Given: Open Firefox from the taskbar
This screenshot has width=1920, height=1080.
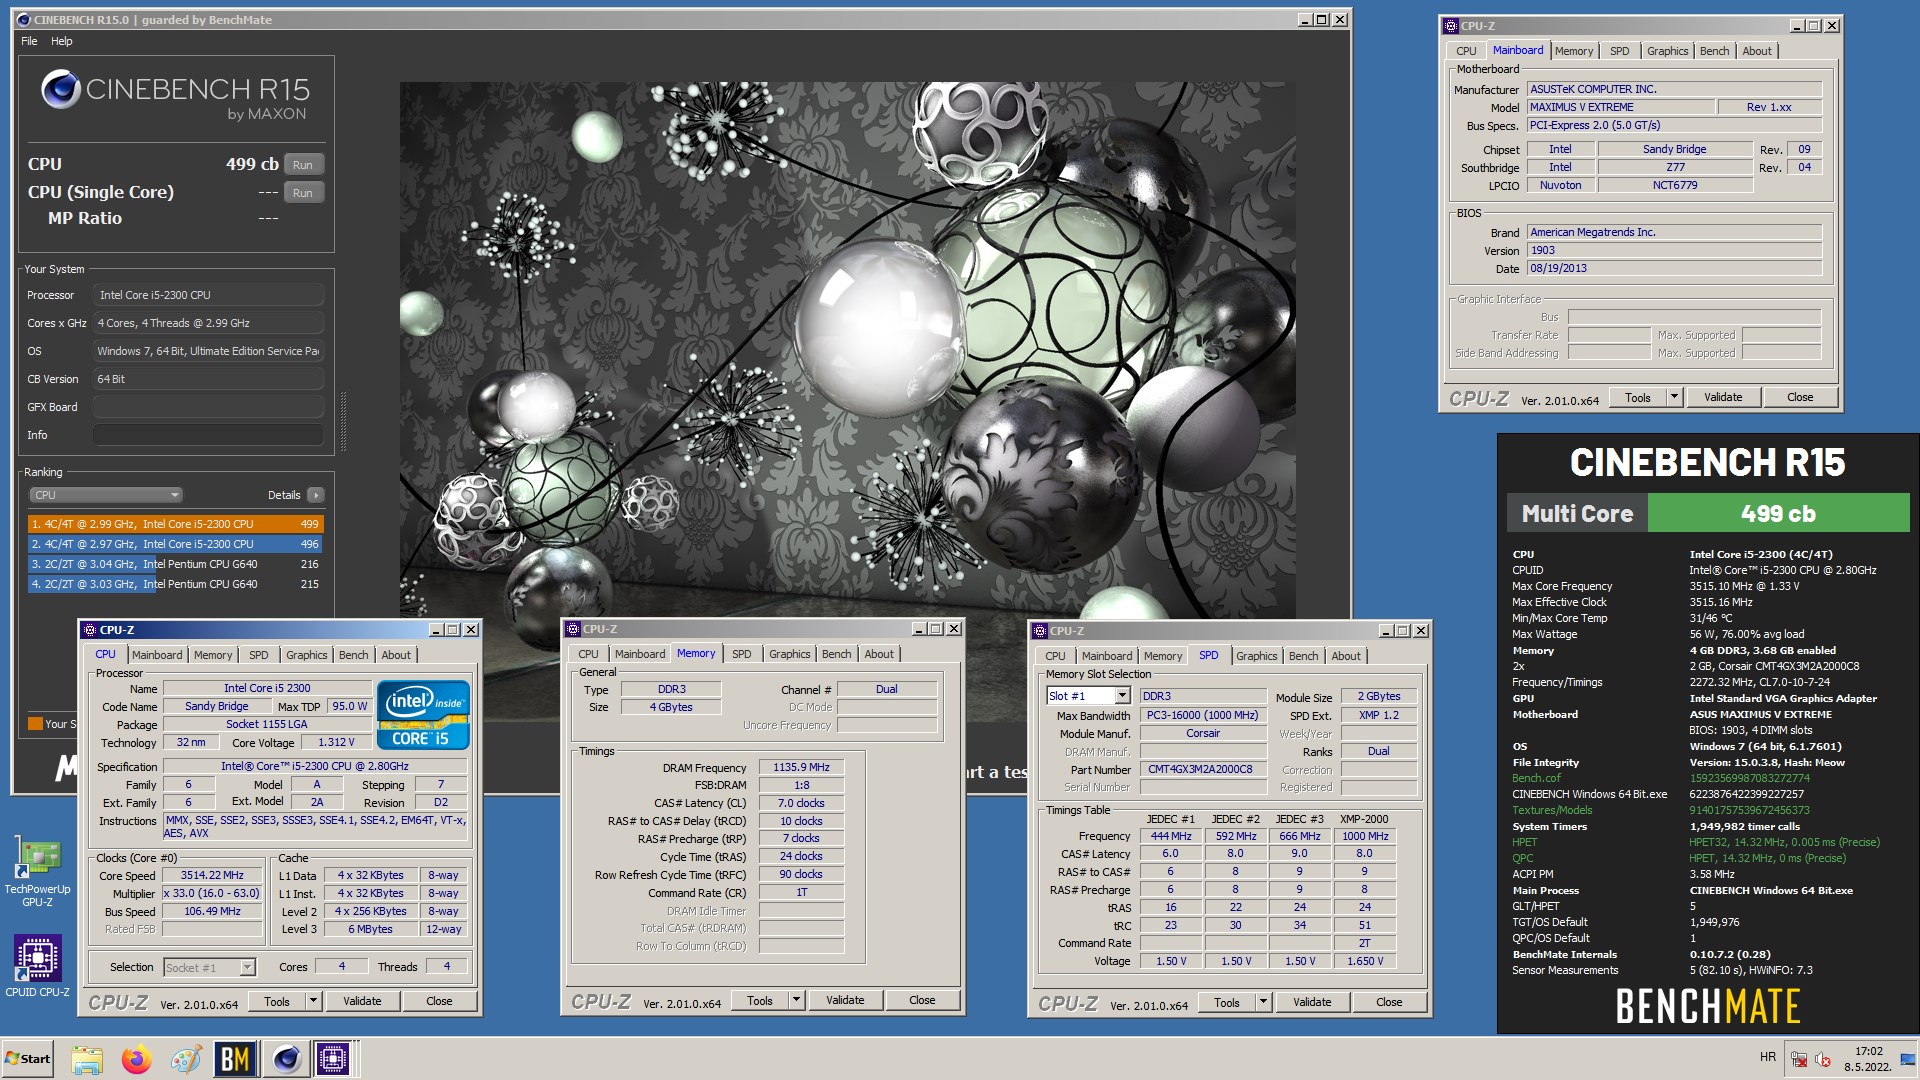Looking at the screenshot, I should 136,1059.
